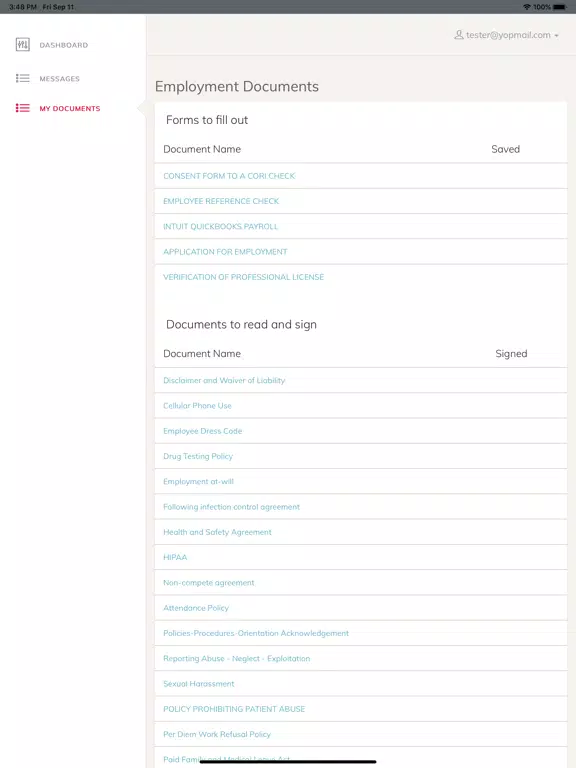The width and height of the screenshot is (576, 768).
Task: Open Attendance Policy document
Action: pyautogui.click(x=196, y=608)
